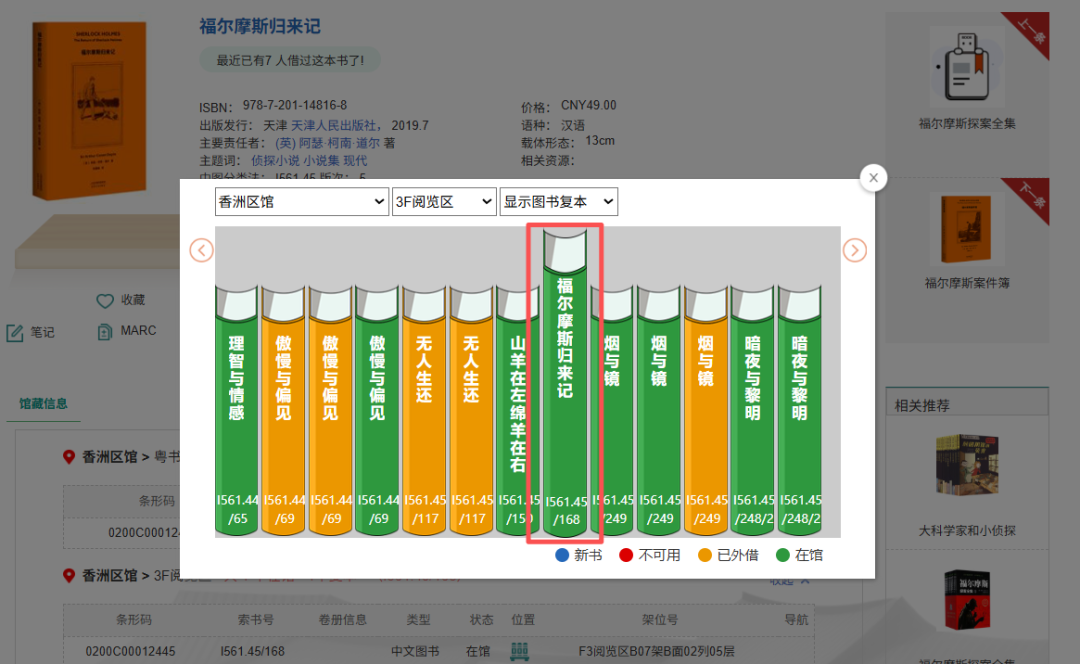Click the 最近已有7人借过这本书了 badge
Viewport: 1080px width, 664px height.
click(x=290, y=61)
